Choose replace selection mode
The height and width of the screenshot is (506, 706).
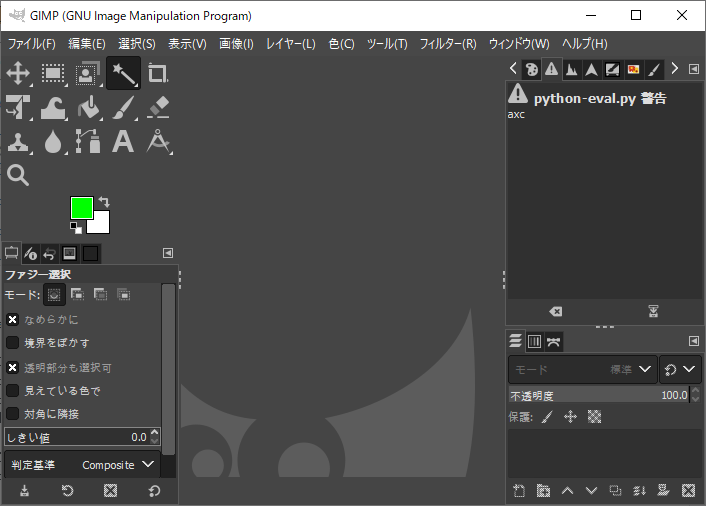tap(54, 295)
